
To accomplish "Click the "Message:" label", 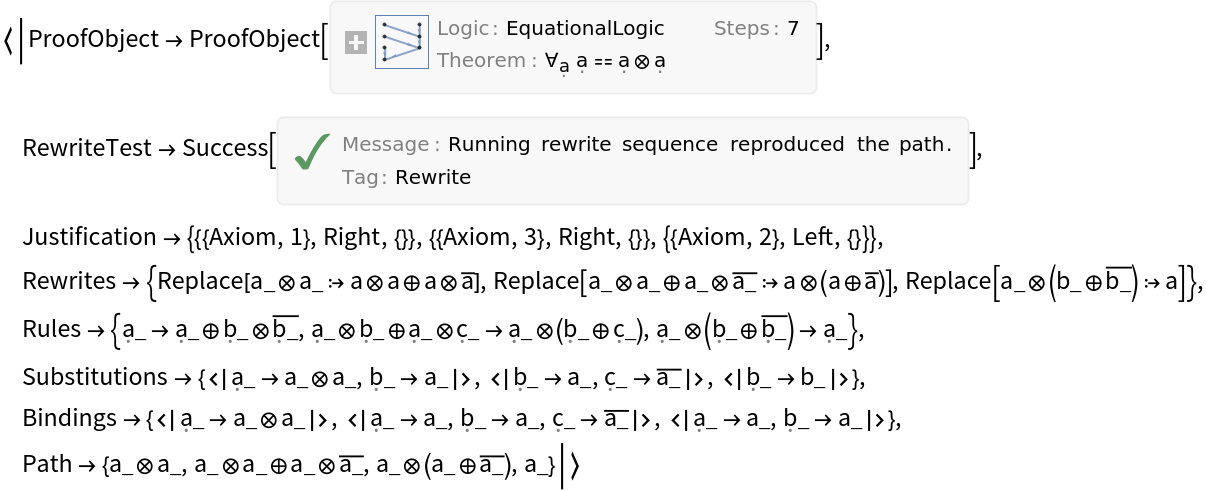I will click(x=391, y=144).
